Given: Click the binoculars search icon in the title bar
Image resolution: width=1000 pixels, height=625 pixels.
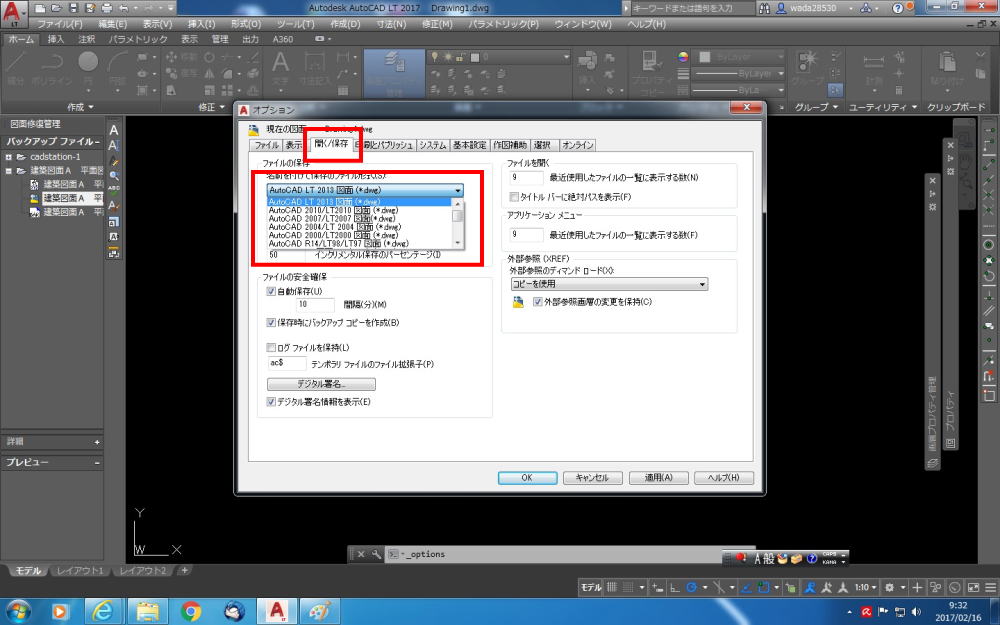Looking at the screenshot, I should (764, 8).
